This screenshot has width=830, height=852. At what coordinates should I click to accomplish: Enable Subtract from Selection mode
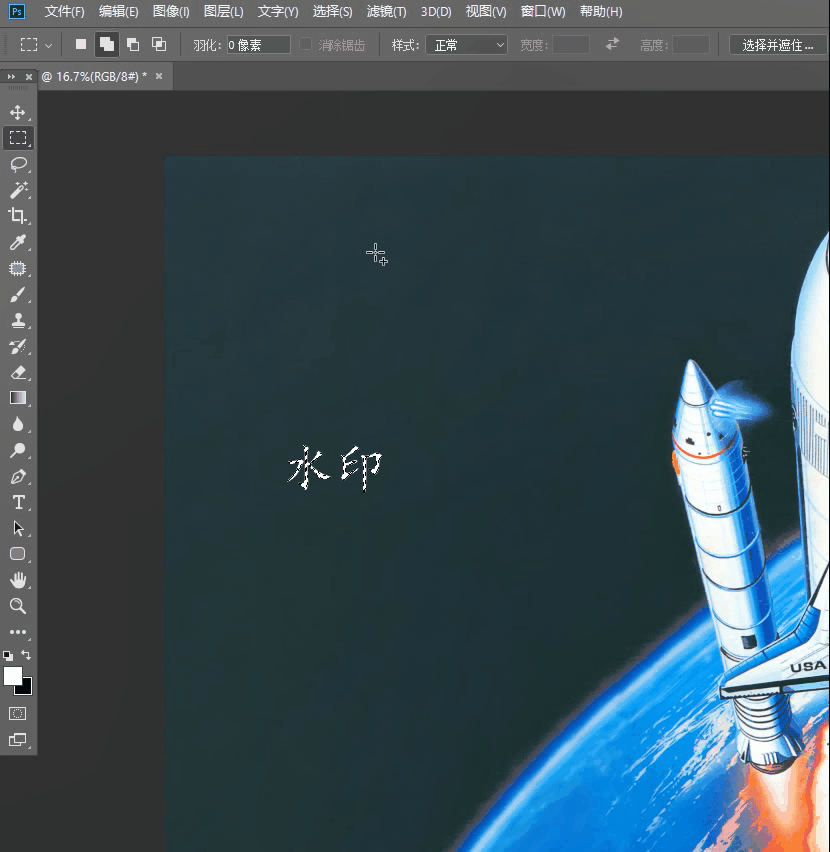click(133, 44)
